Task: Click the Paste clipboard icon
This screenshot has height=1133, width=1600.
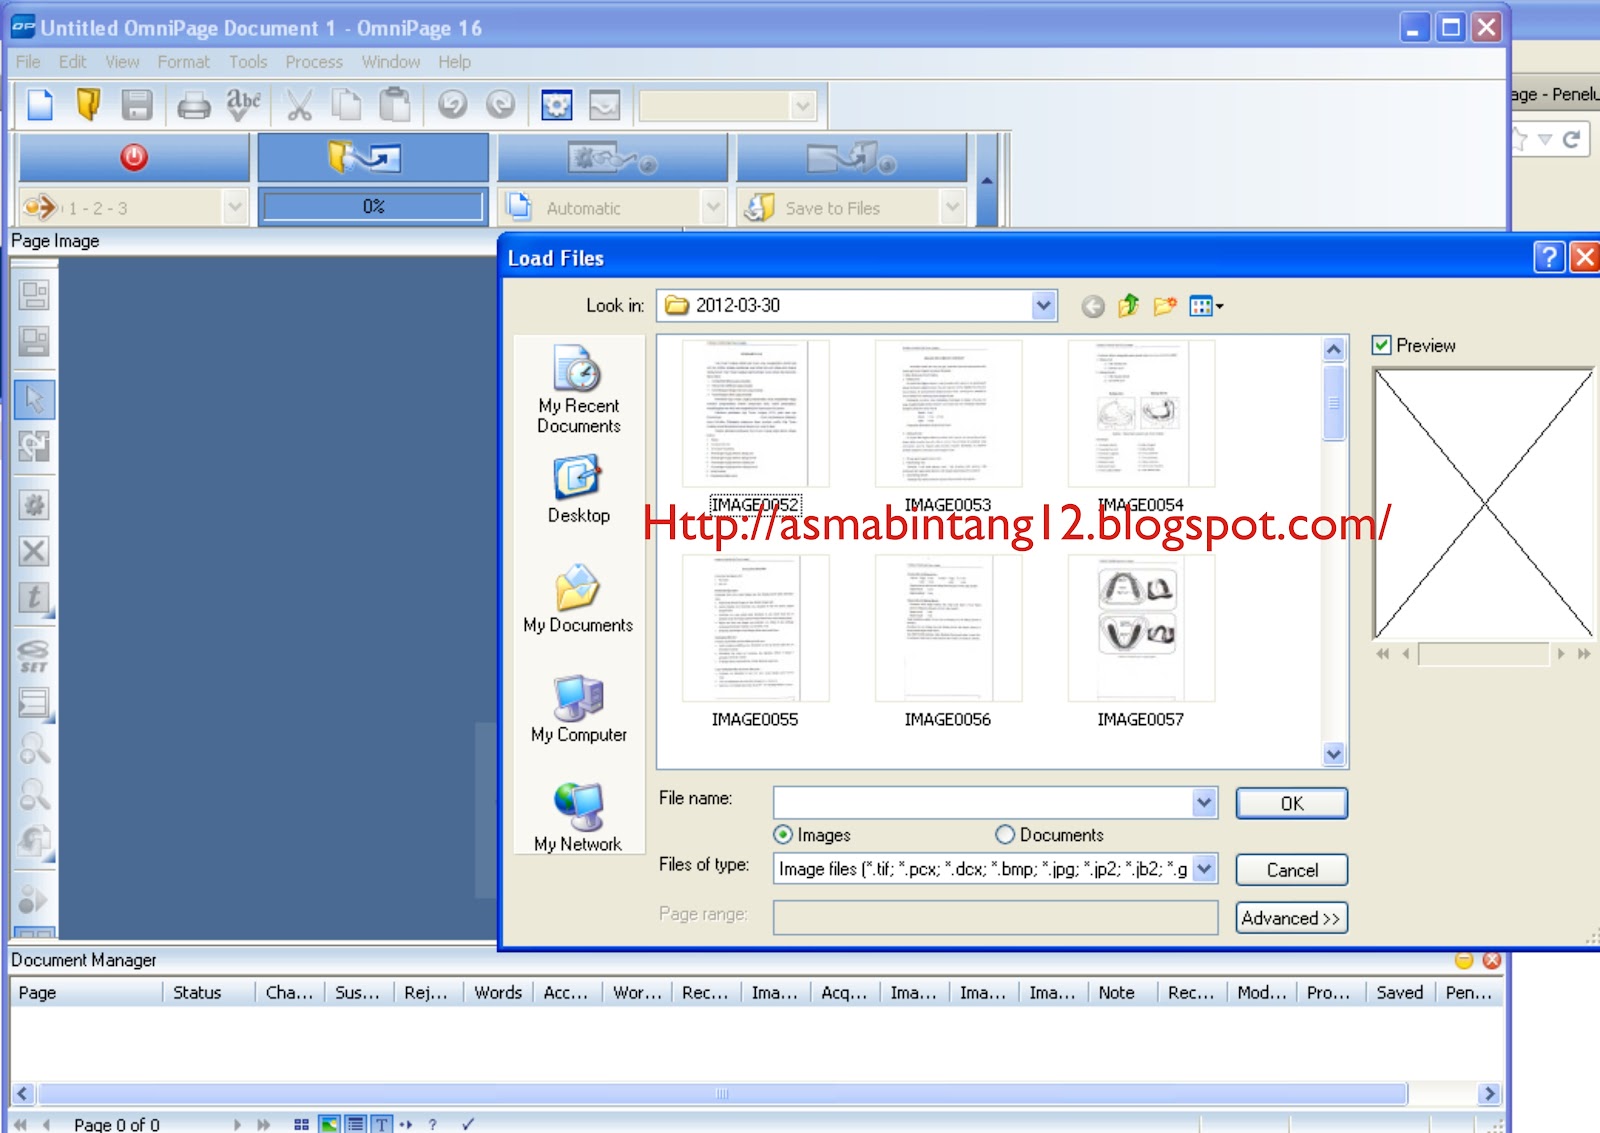Action: (x=395, y=104)
